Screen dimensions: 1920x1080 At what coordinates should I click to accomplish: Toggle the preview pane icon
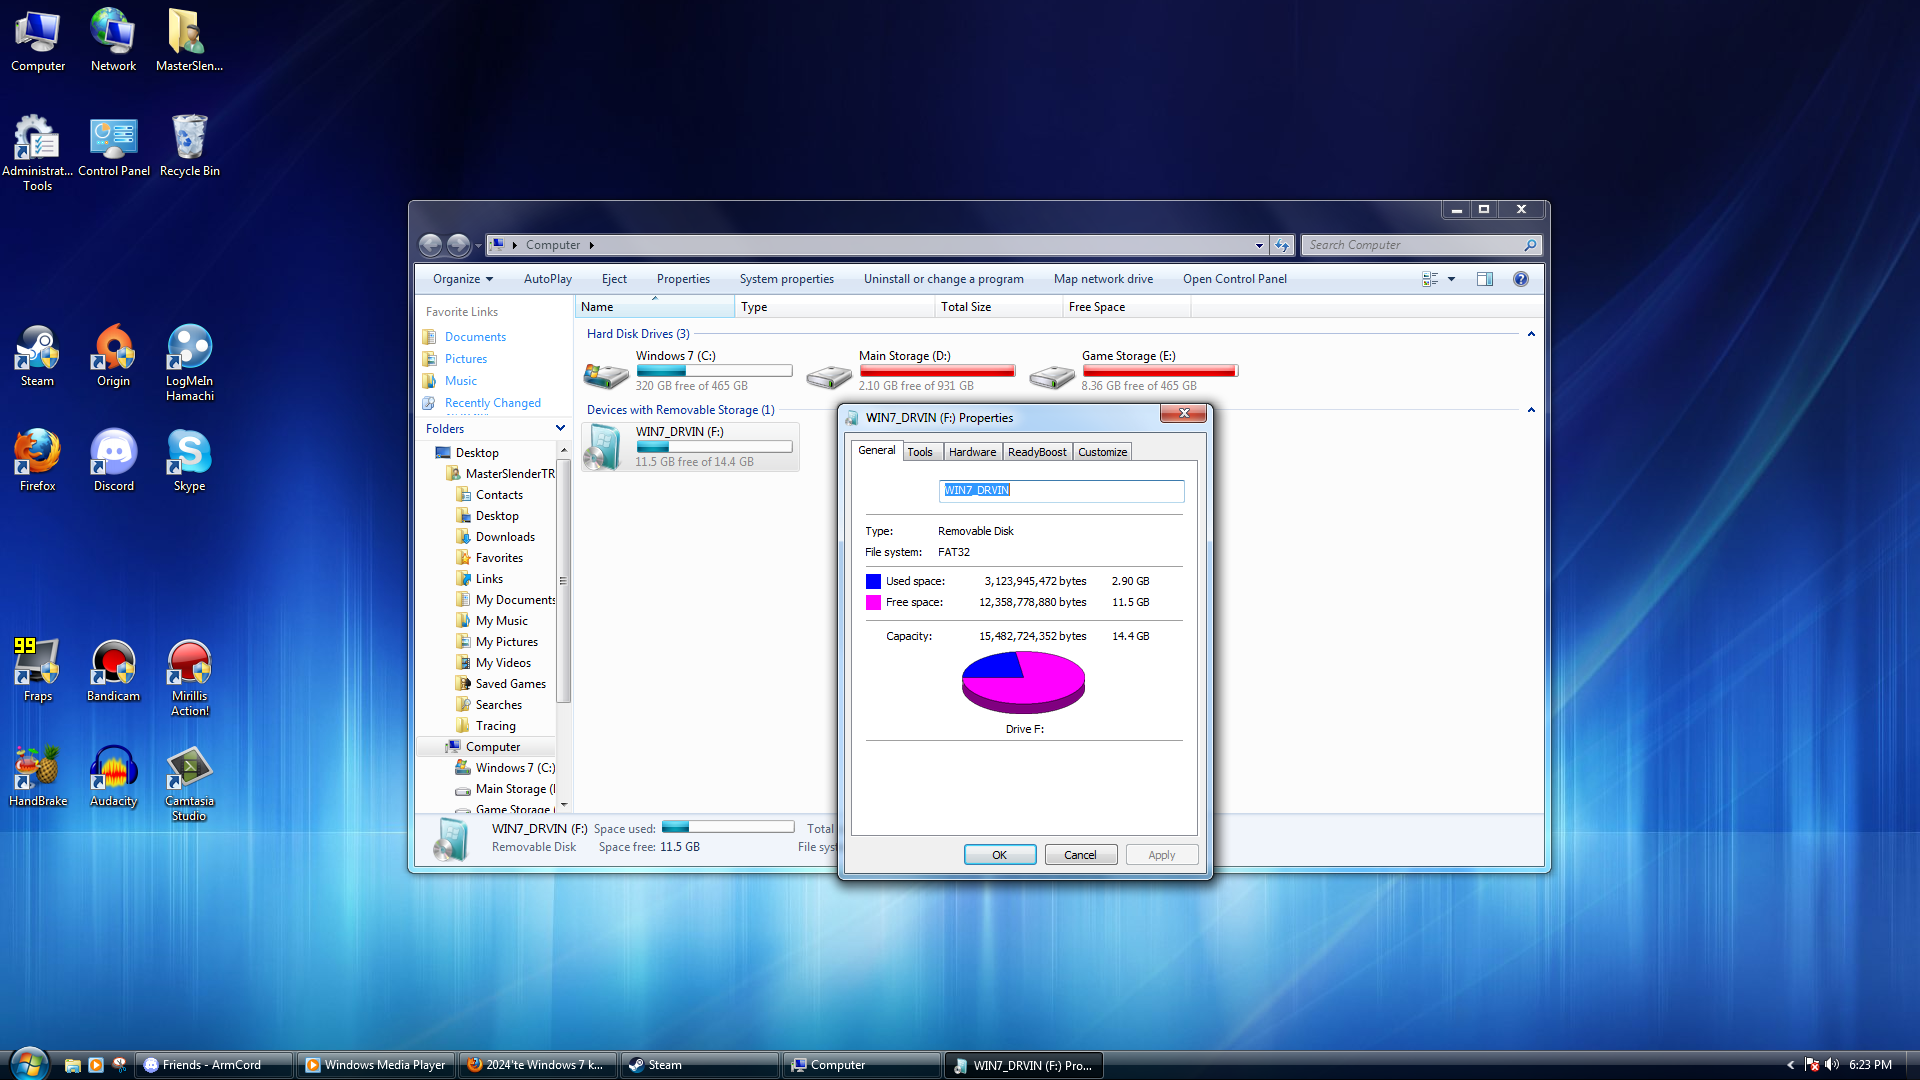coord(1485,279)
